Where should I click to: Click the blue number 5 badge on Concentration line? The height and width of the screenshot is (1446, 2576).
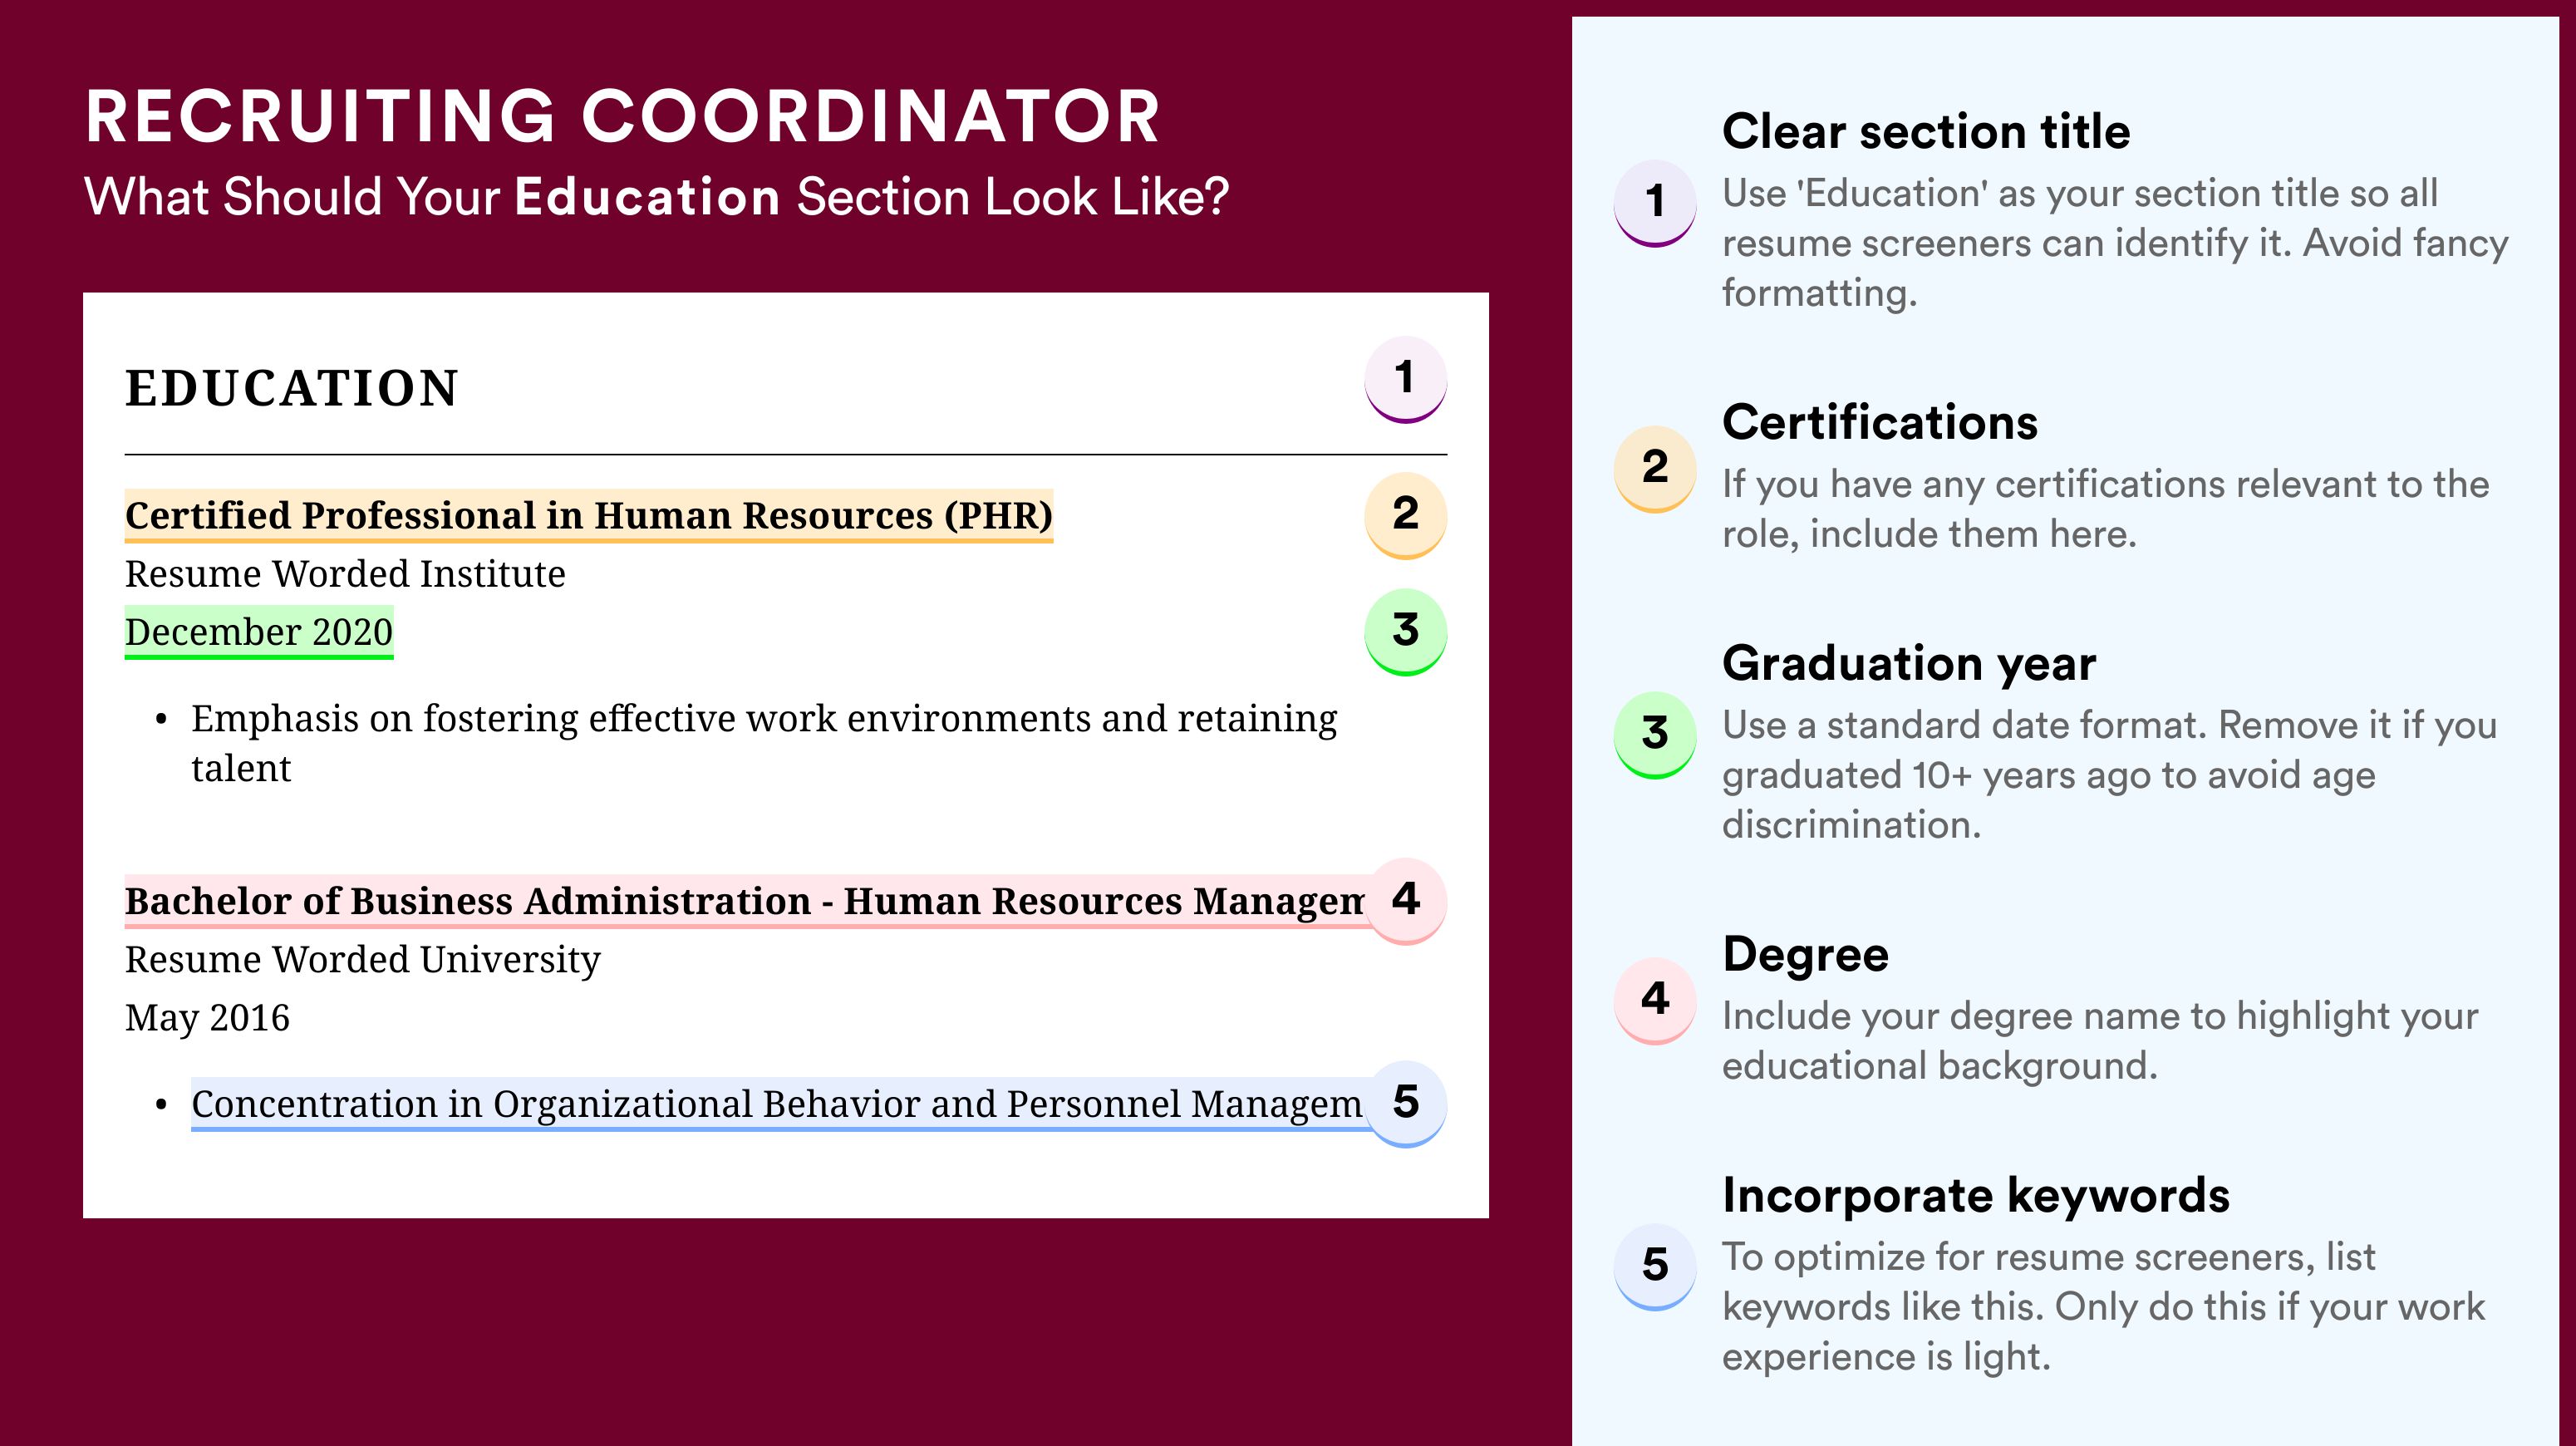pyautogui.click(x=1405, y=1103)
